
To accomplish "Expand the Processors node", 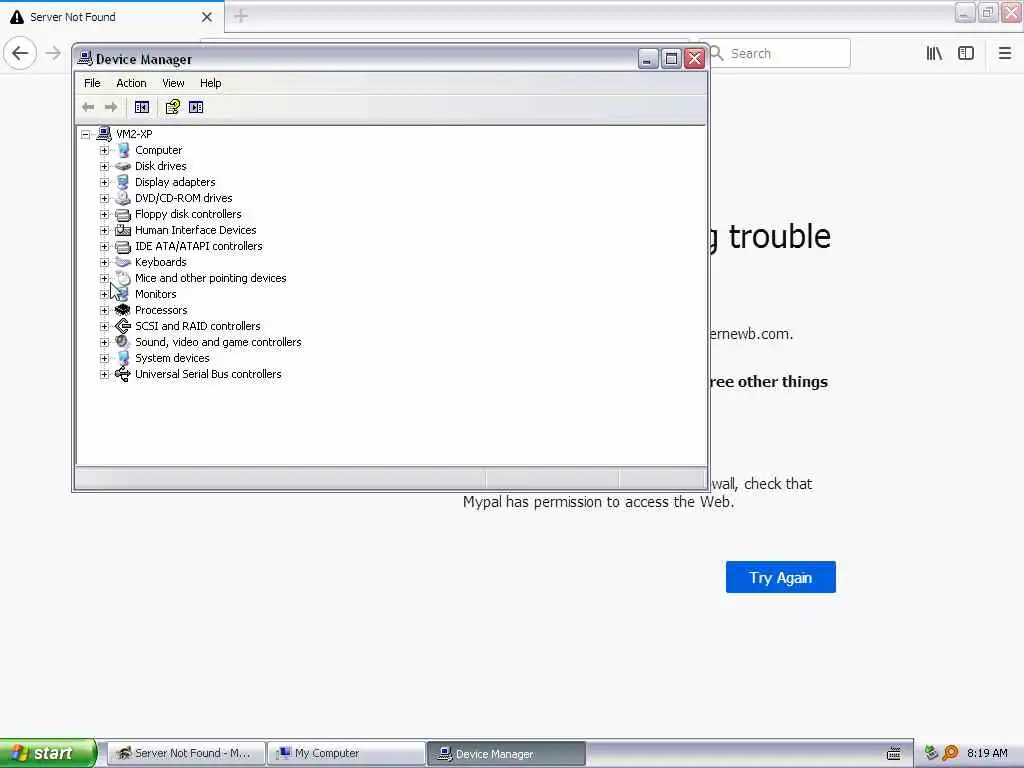I will [104, 310].
